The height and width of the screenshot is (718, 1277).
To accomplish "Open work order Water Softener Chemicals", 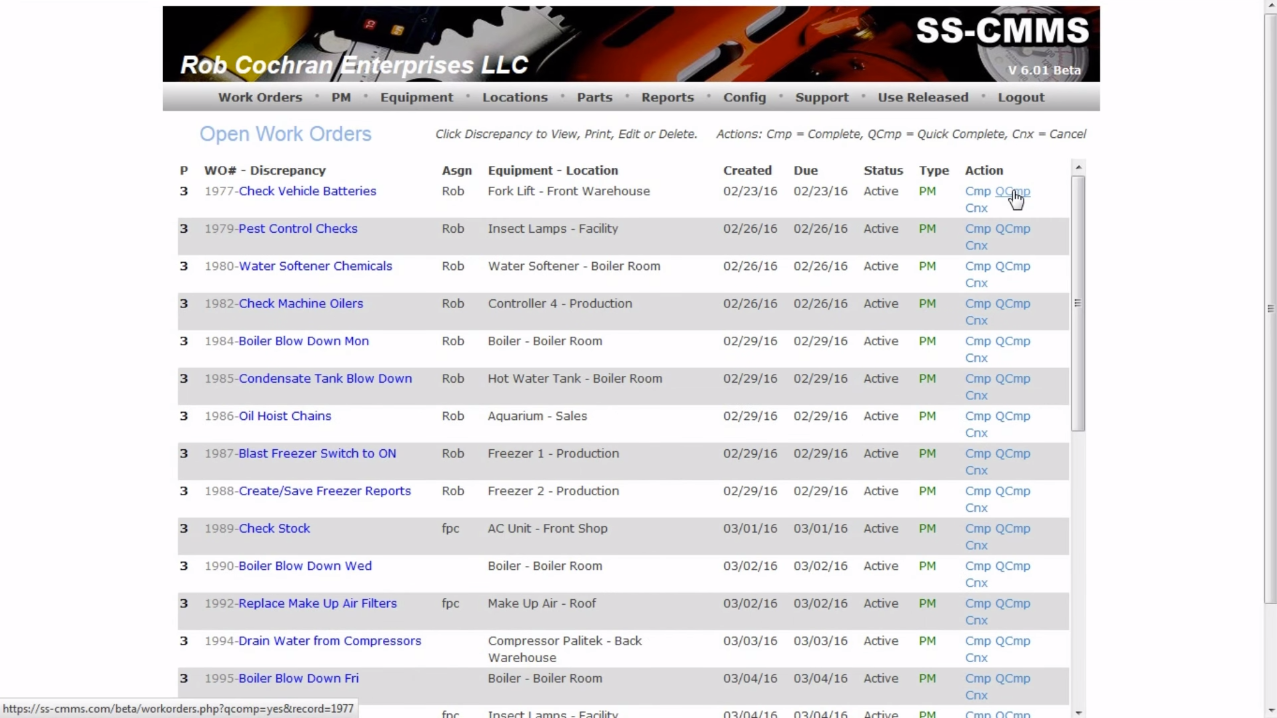I will tap(315, 266).
